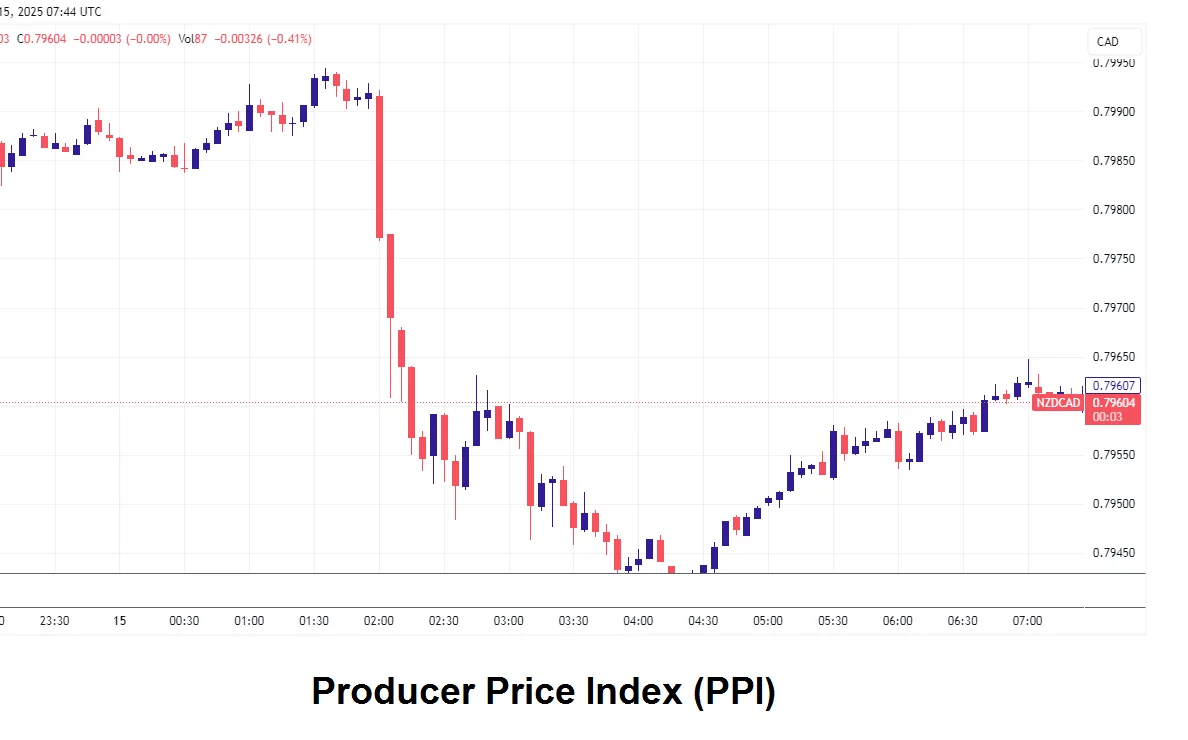Viewport: 1188px width, 740px height.
Task: Click the 0.79500 price scale label
Action: [x=1114, y=504]
